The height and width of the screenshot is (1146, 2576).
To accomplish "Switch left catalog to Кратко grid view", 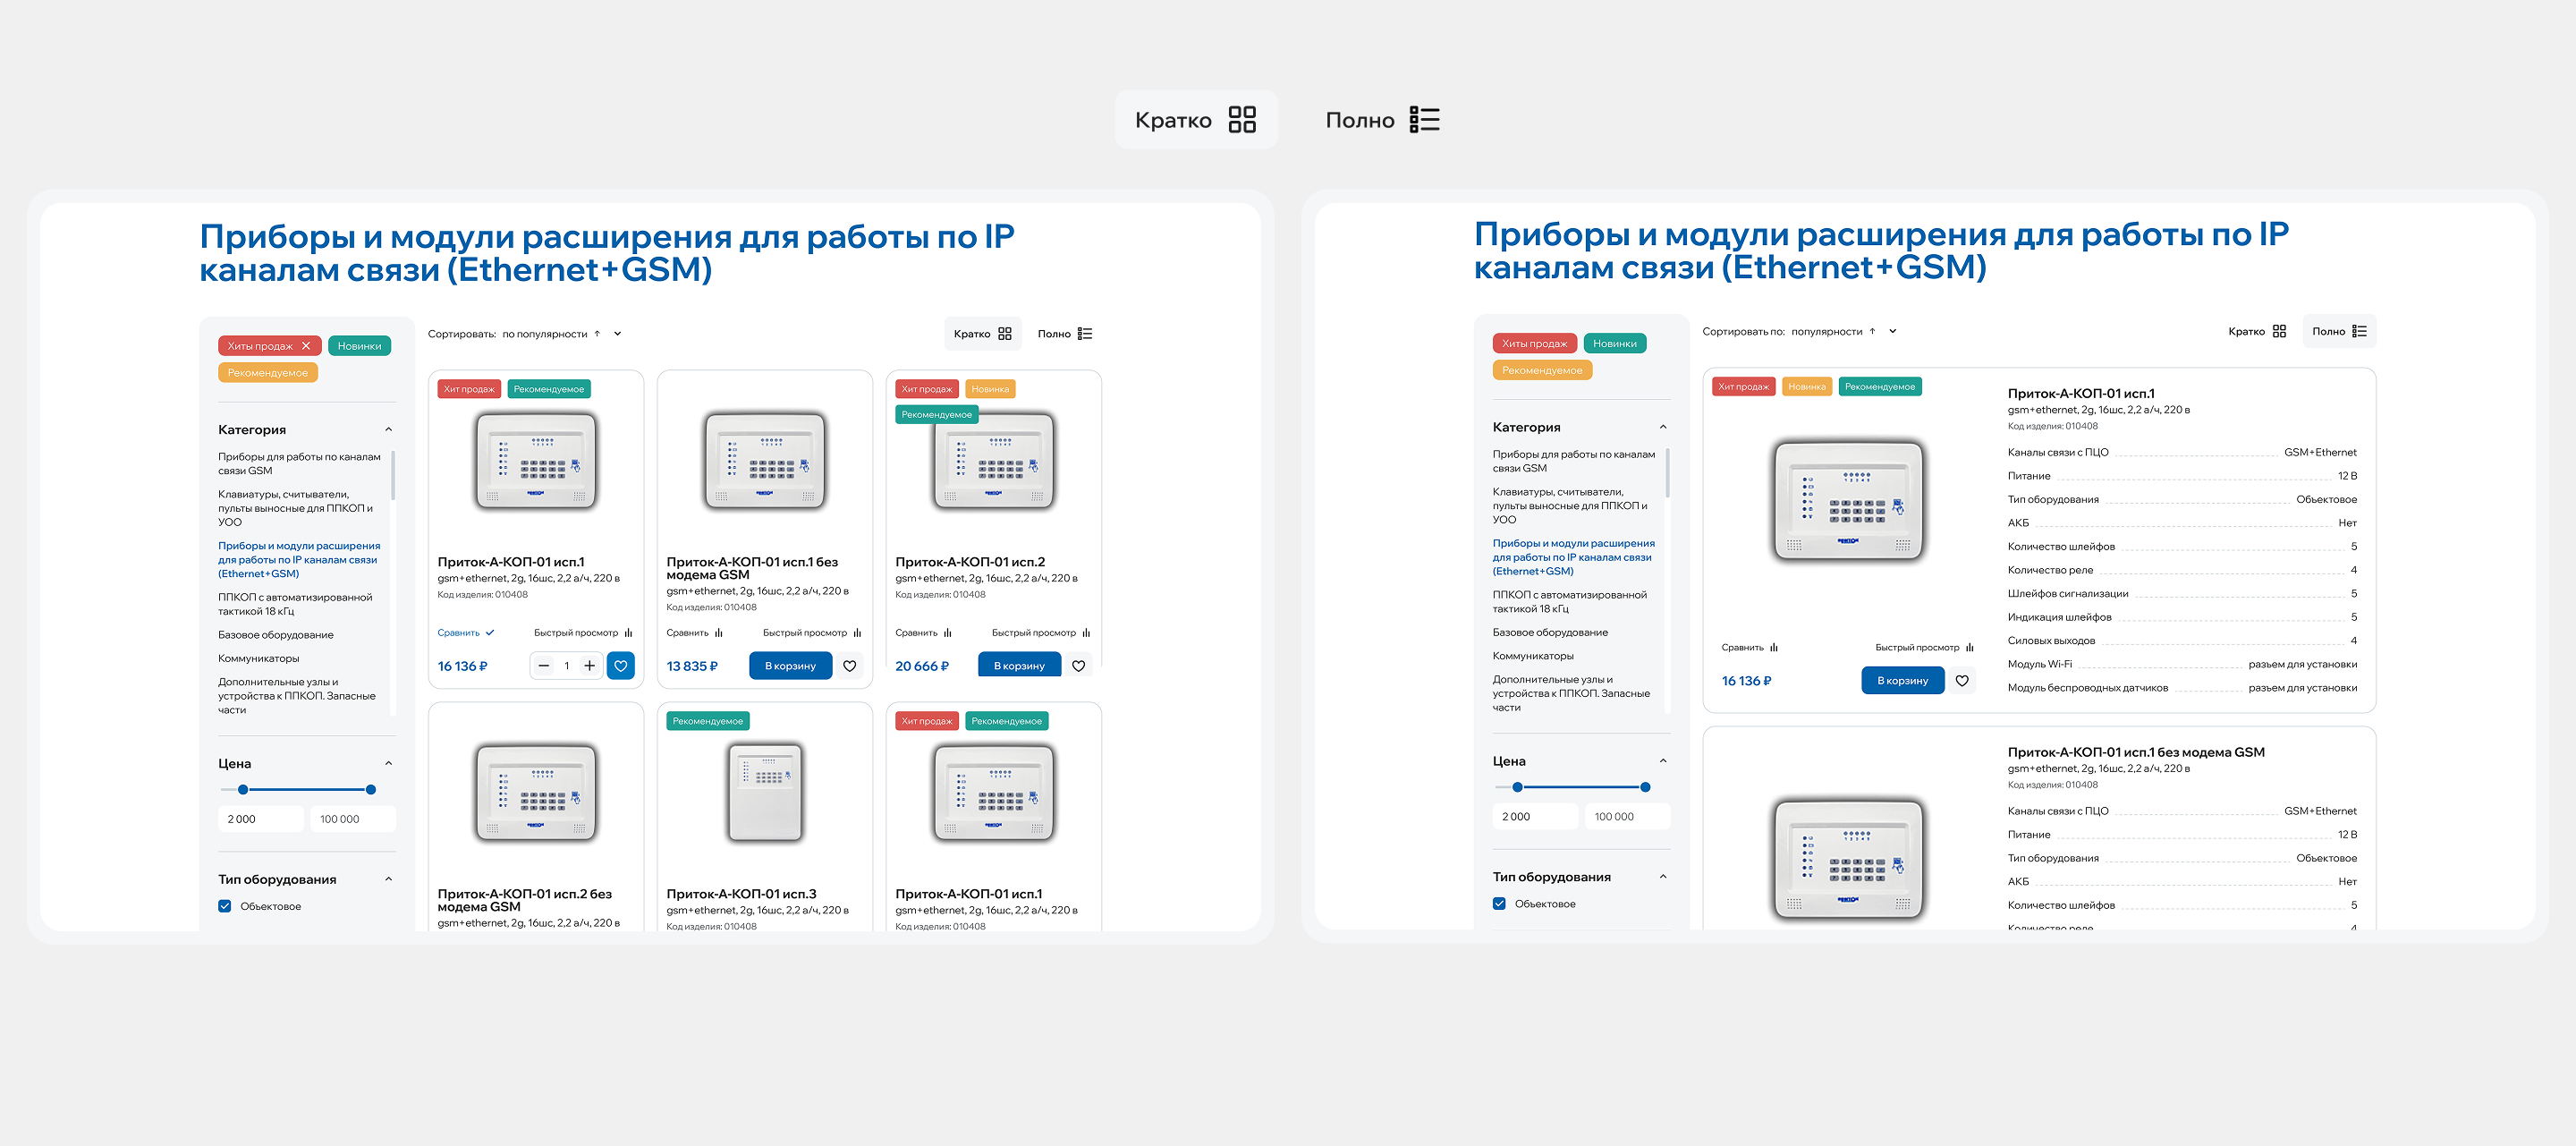I will (982, 334).
